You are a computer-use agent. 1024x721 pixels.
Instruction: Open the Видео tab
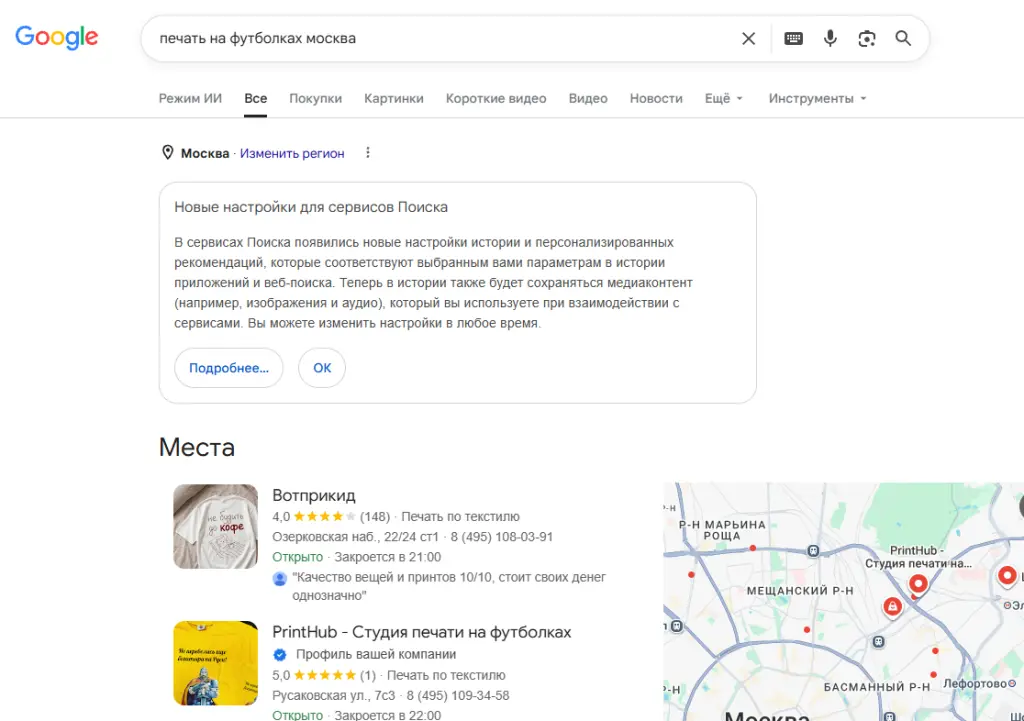(x=588, y=99)
